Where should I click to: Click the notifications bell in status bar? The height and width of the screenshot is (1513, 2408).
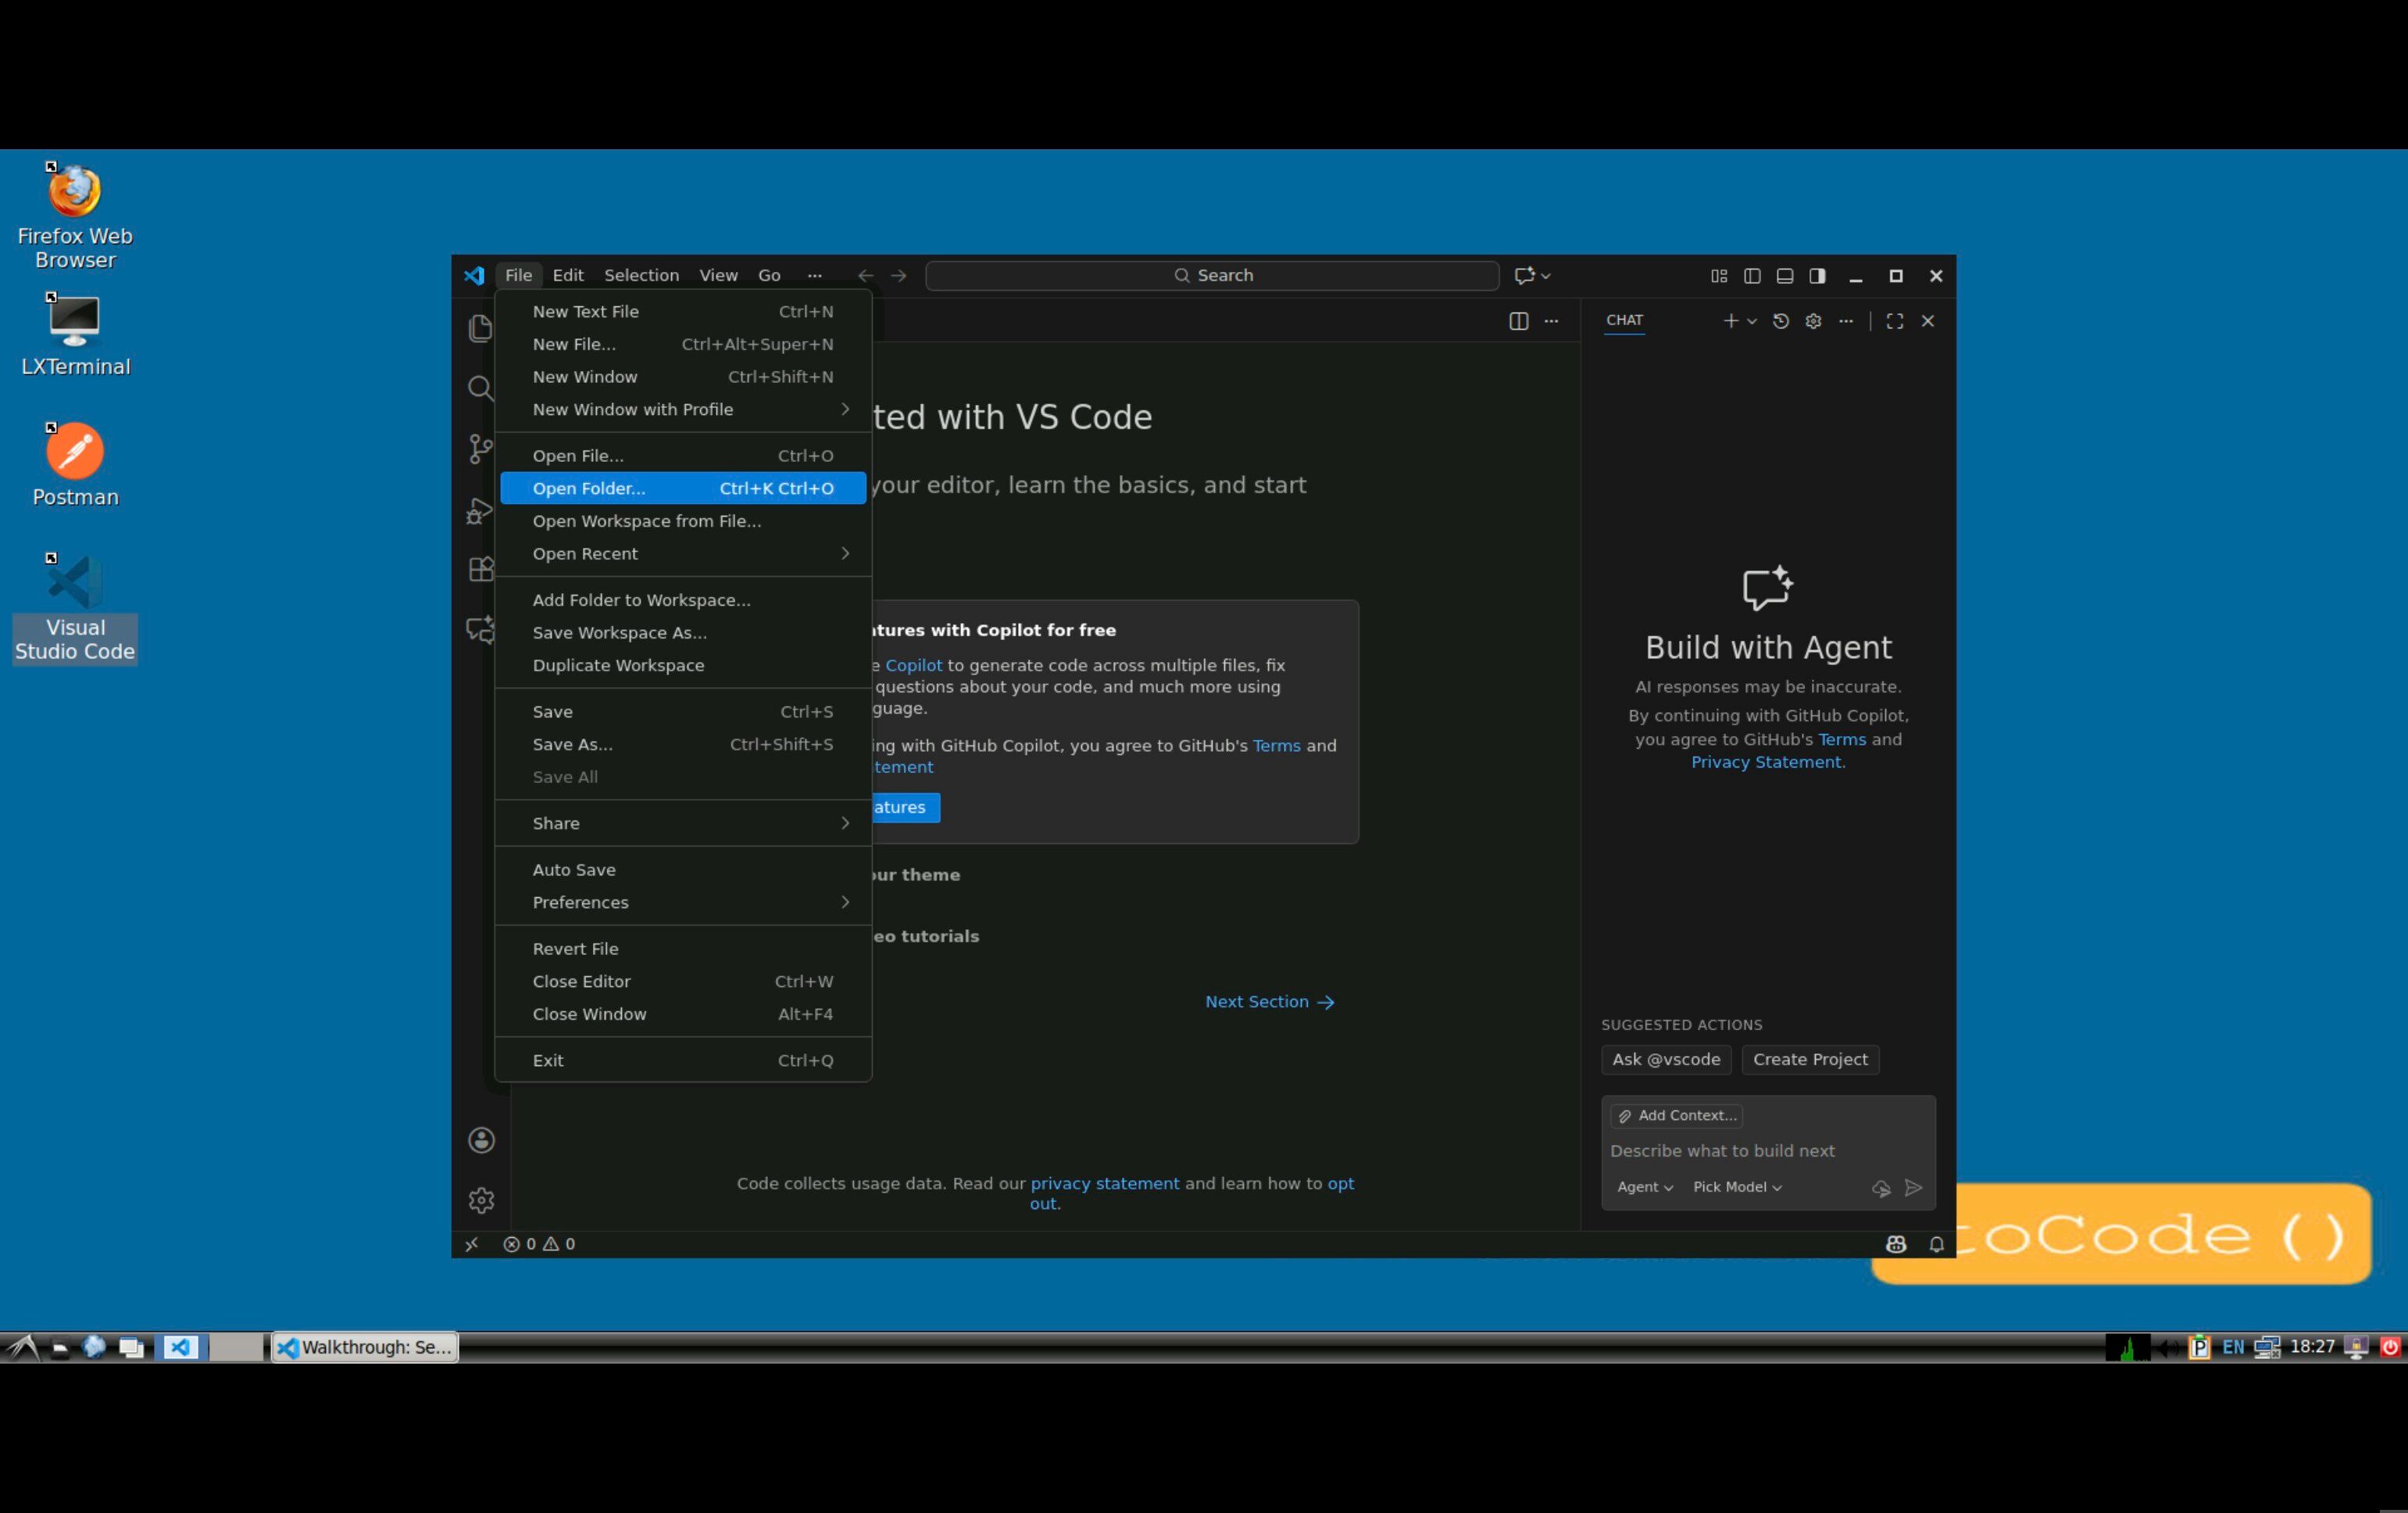(x=1936, y=1244)
